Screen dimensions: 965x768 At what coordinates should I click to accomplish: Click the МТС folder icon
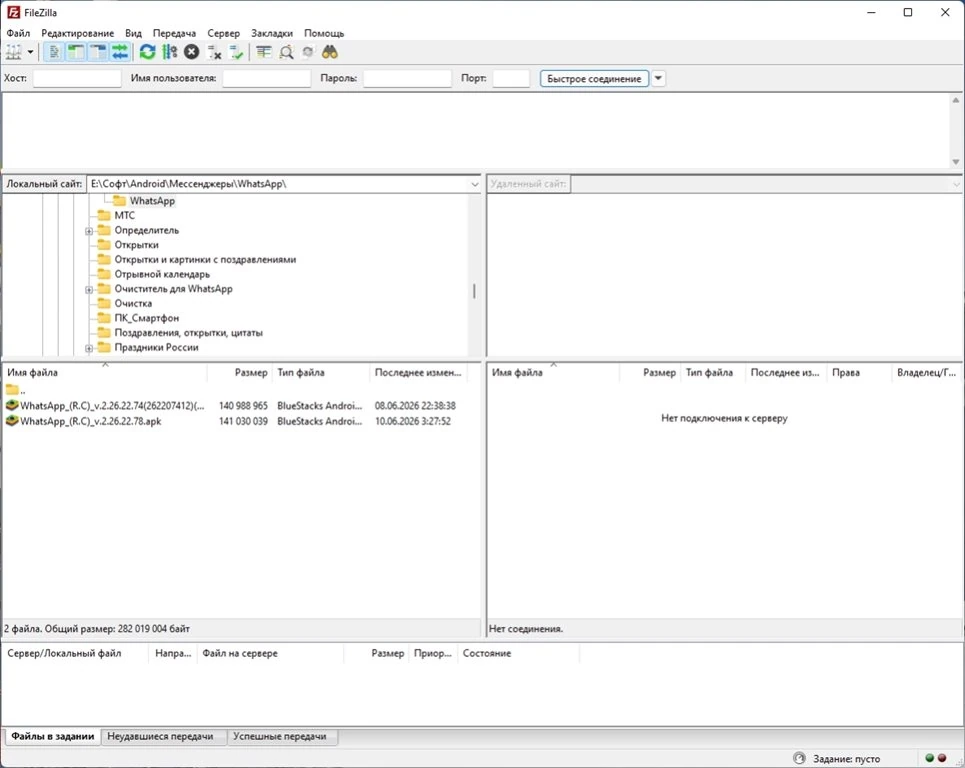point(104,215)
